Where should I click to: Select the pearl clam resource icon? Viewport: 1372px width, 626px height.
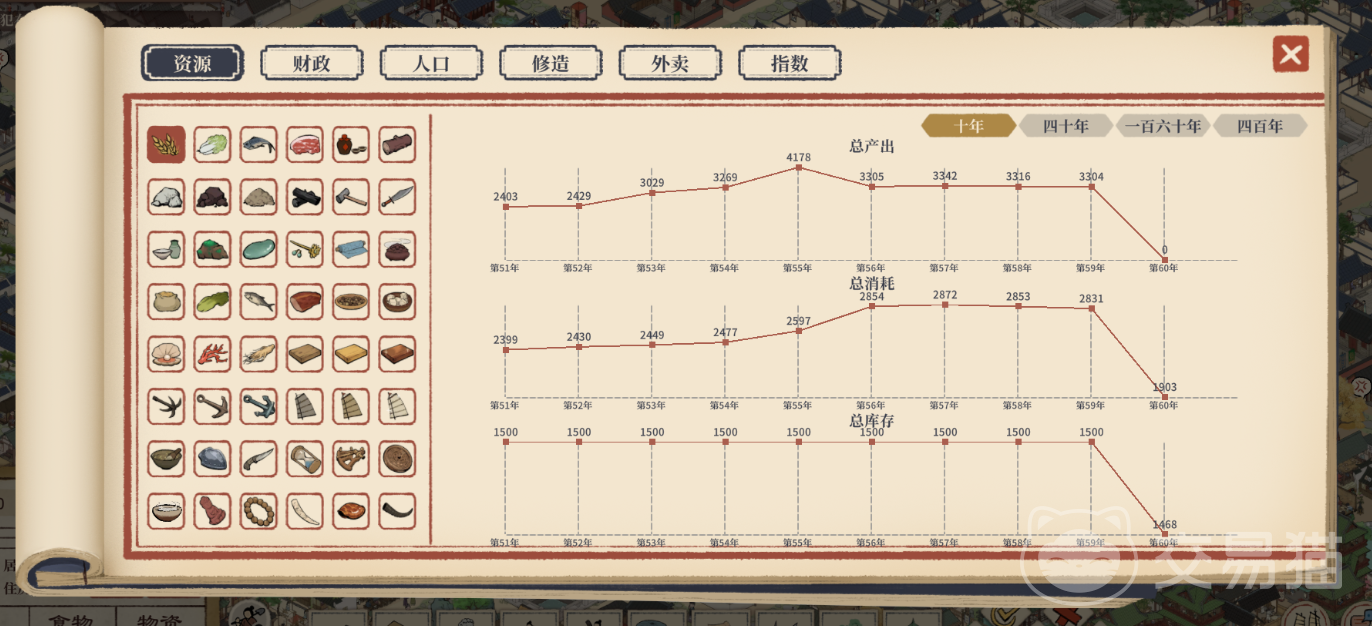tap(166, 354)
